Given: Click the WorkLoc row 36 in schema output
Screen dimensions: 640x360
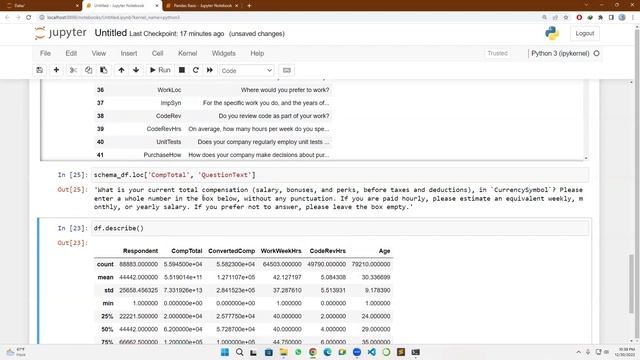Looking at the screenshot, I should (213, 90).
